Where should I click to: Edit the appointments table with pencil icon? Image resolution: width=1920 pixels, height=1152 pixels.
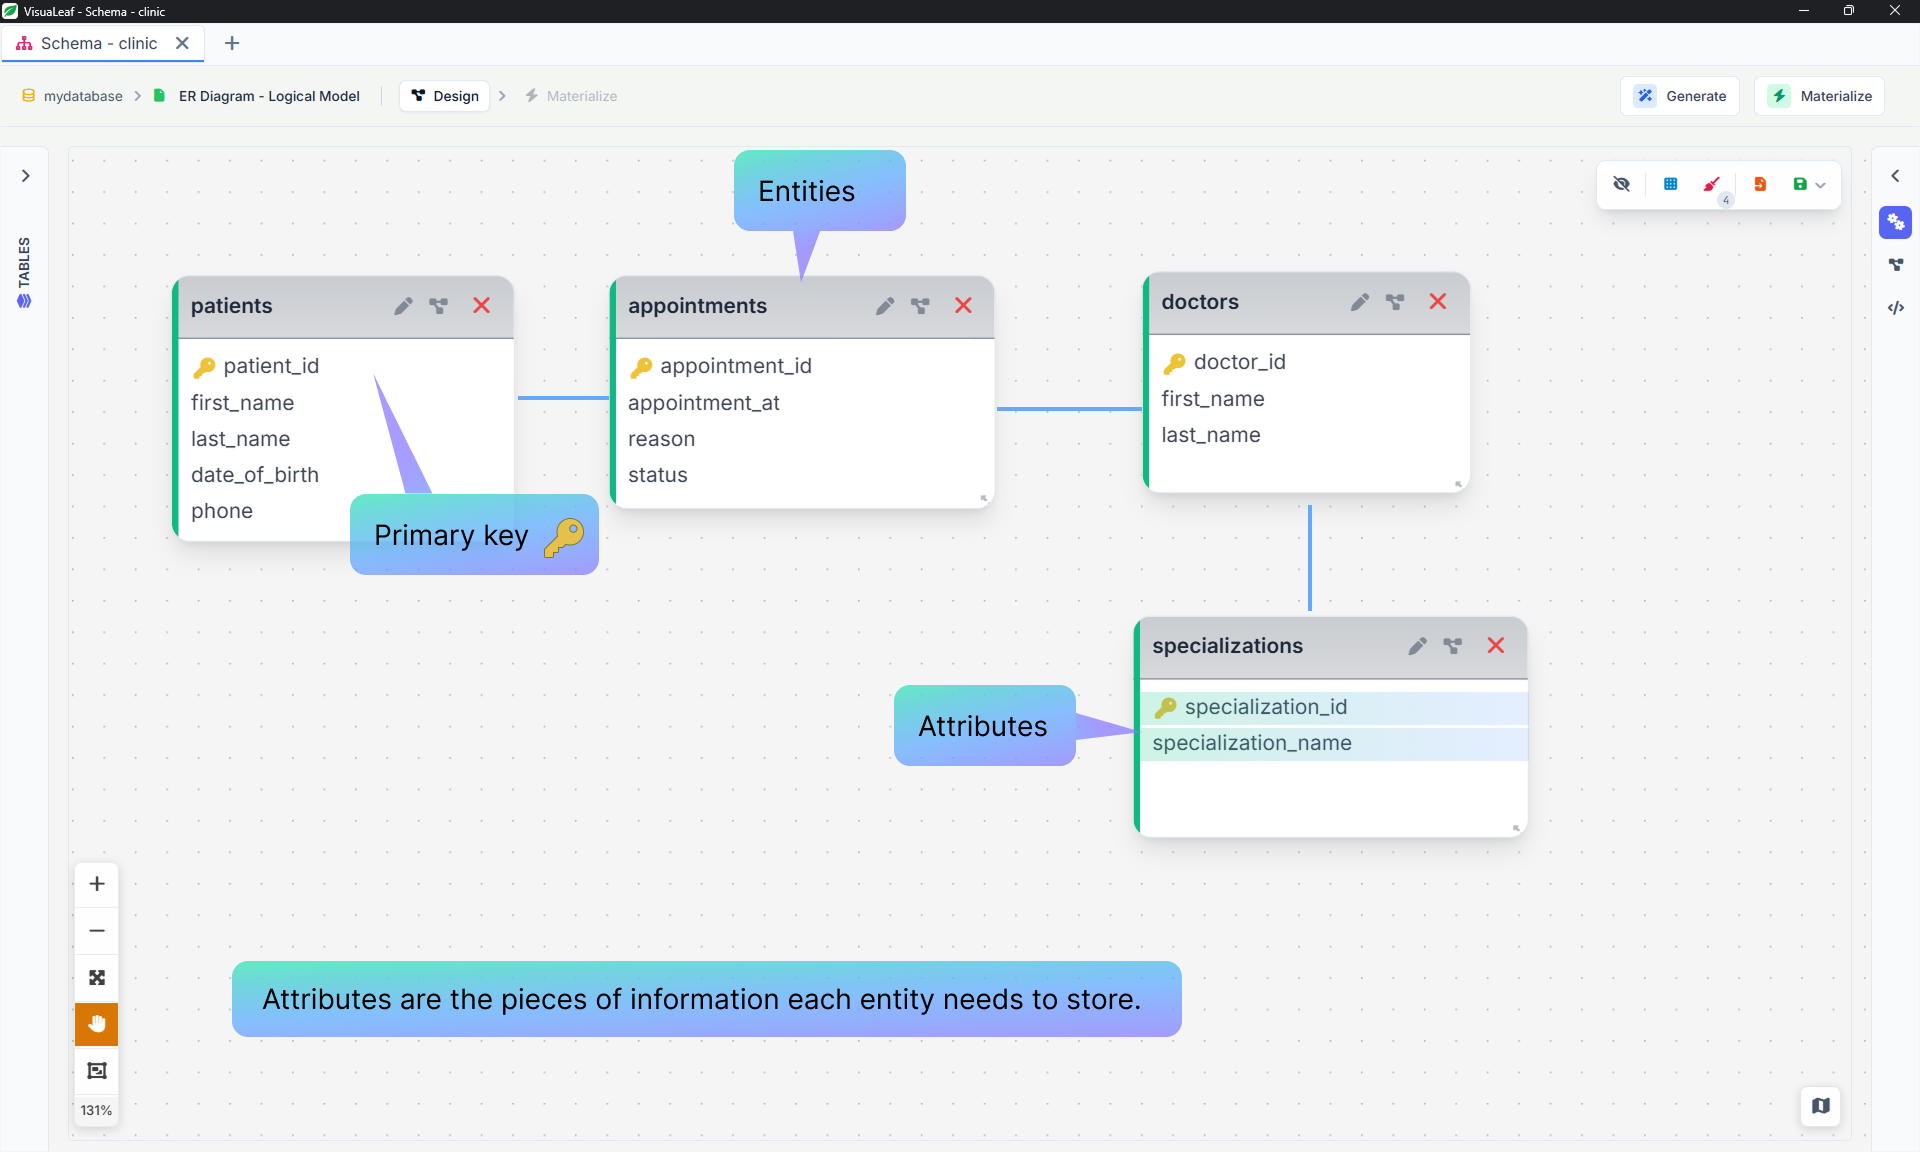click(885, 306)
